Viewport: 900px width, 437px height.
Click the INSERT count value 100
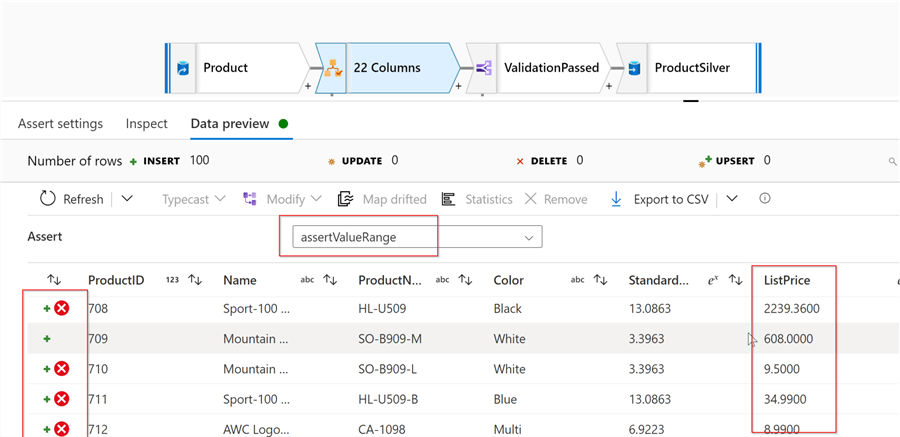click(199, 160)
